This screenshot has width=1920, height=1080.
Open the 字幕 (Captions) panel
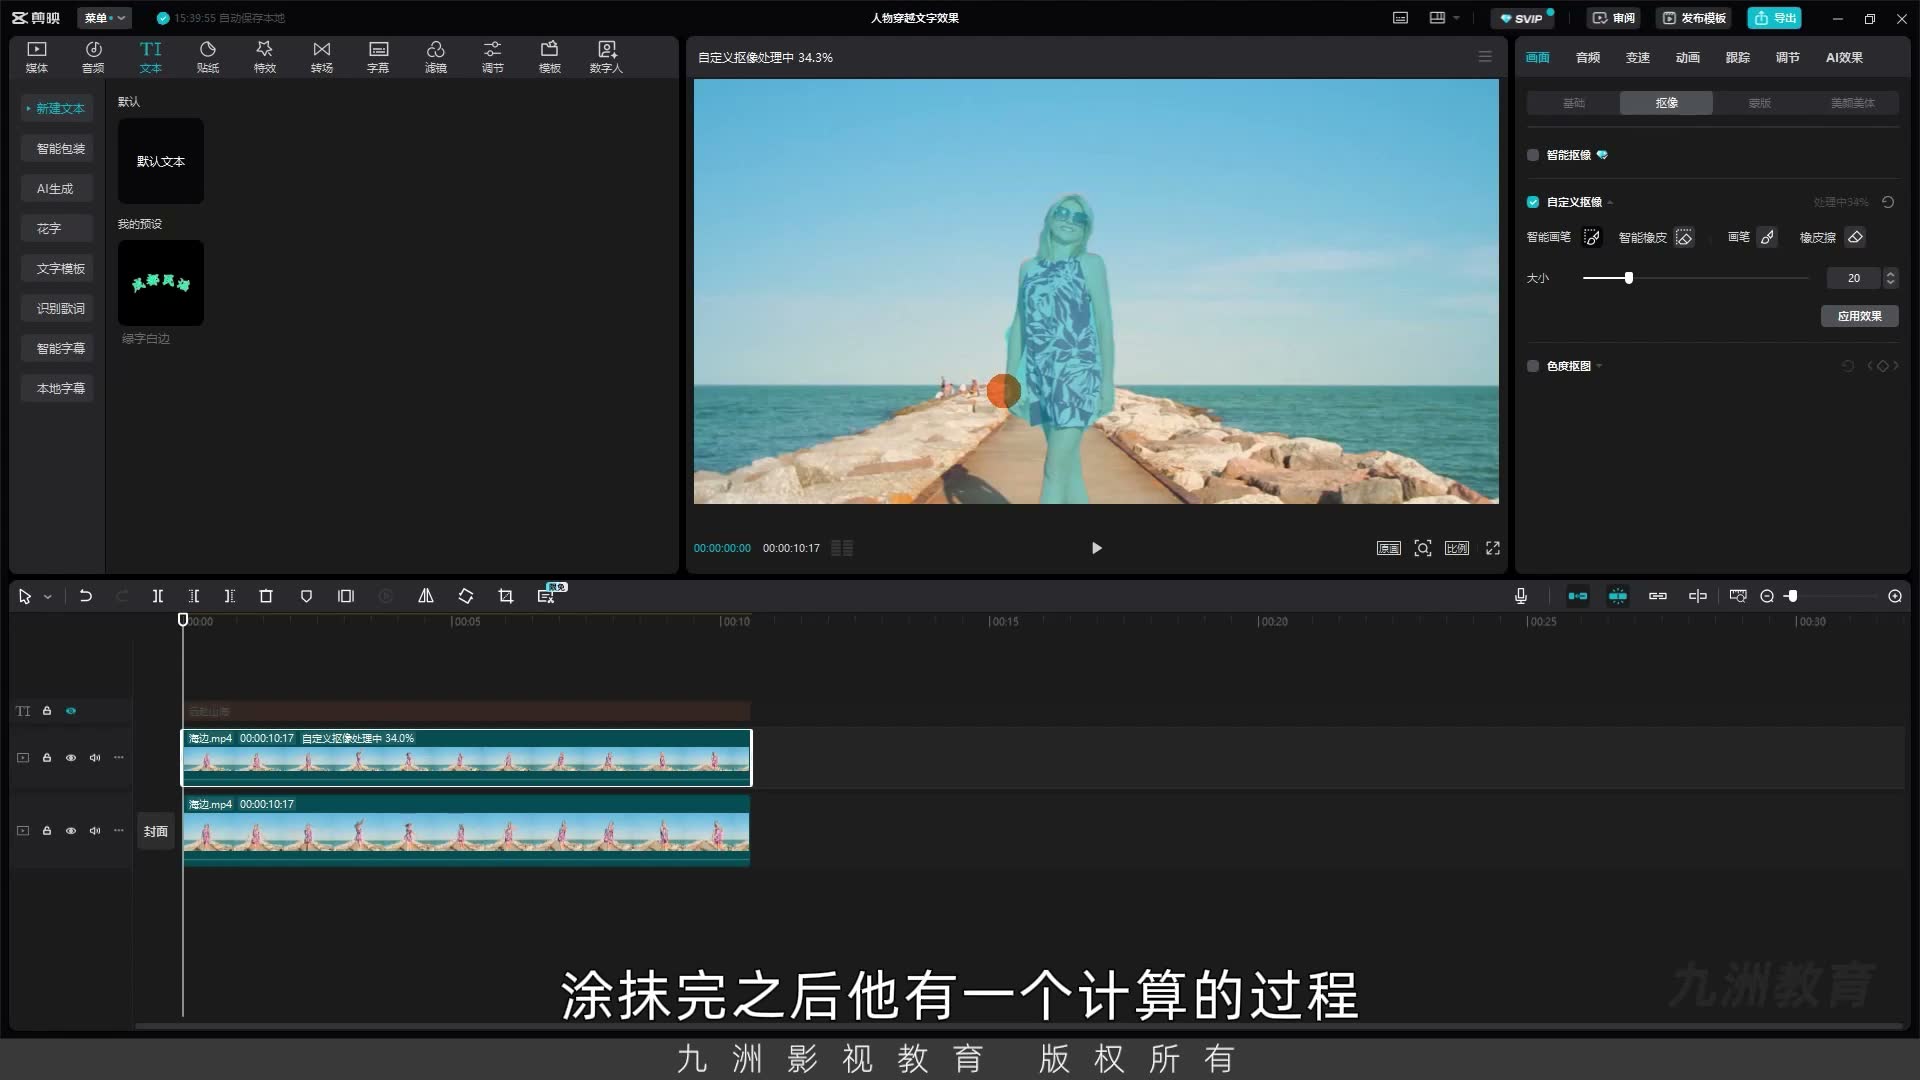click(378, 57)
